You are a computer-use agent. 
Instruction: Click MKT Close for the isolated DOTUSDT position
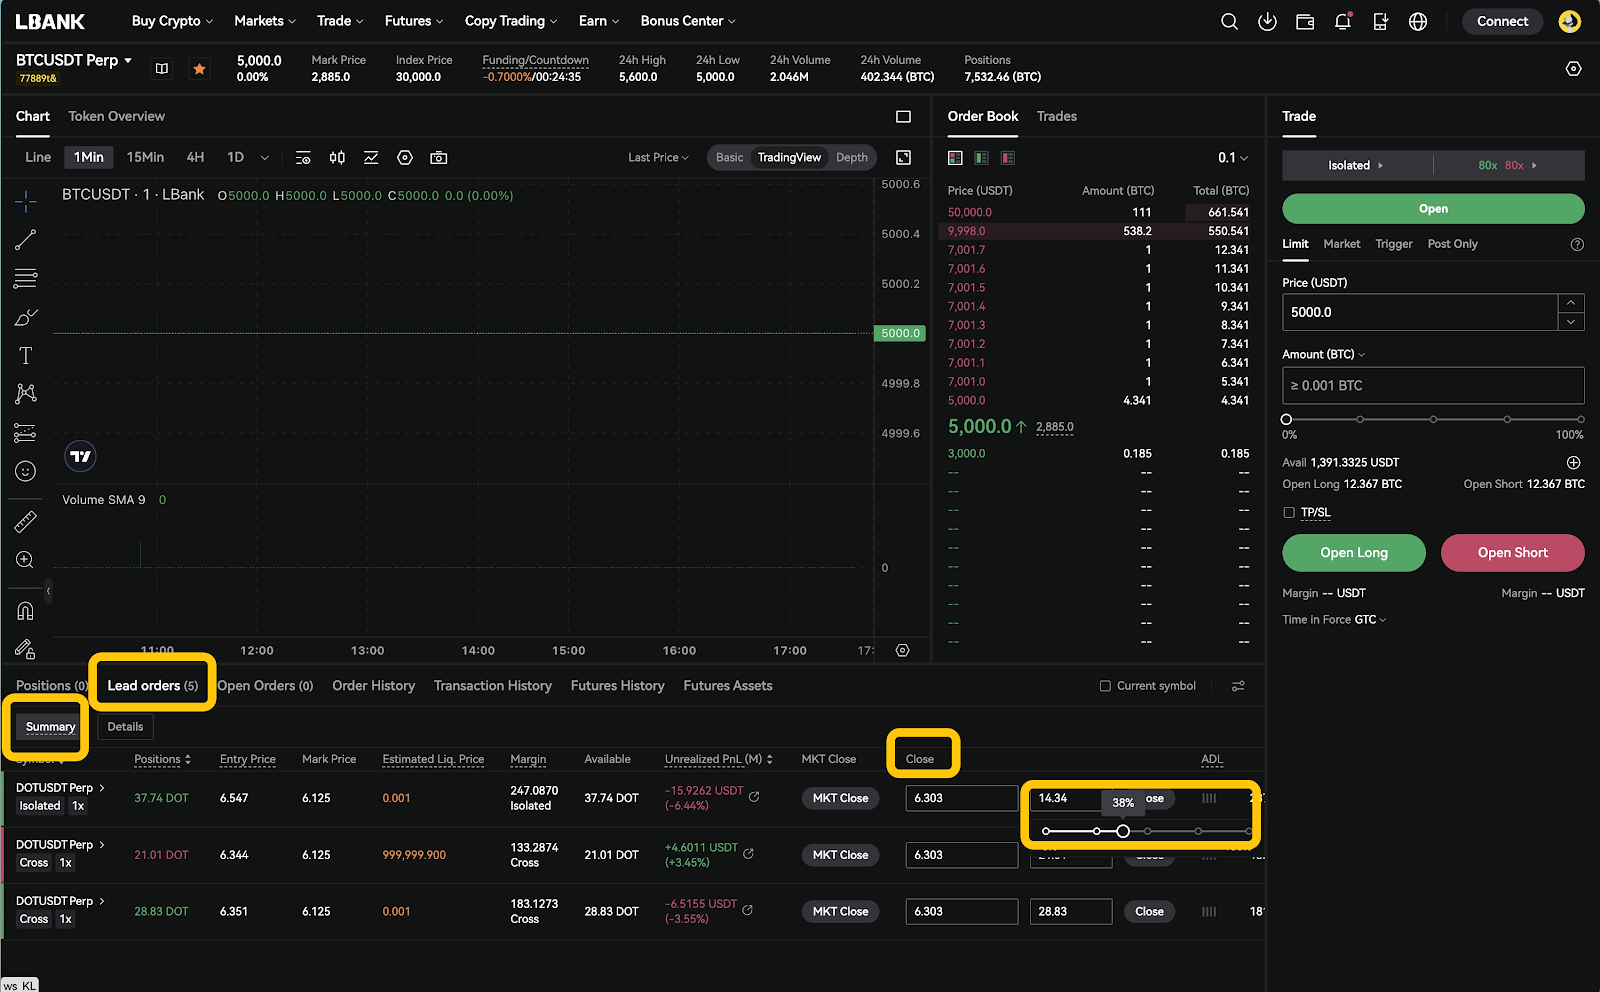(x=840, y=798)
